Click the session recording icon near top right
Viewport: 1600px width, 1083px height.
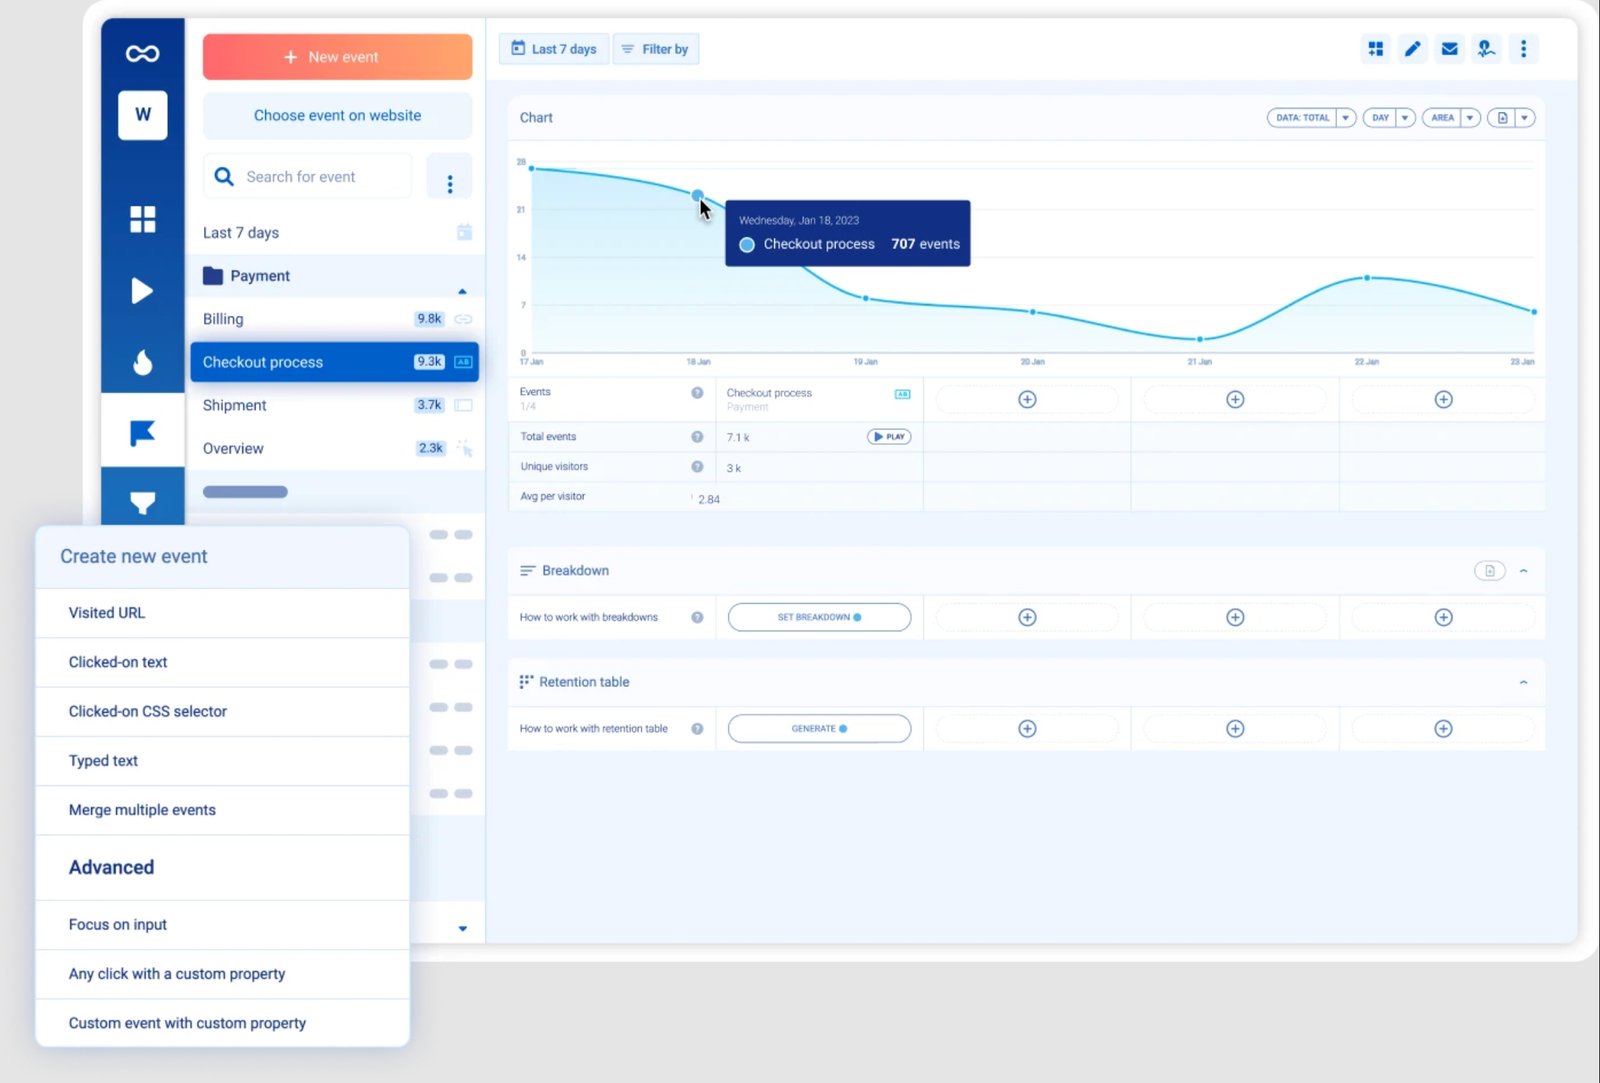(1486, 48)
